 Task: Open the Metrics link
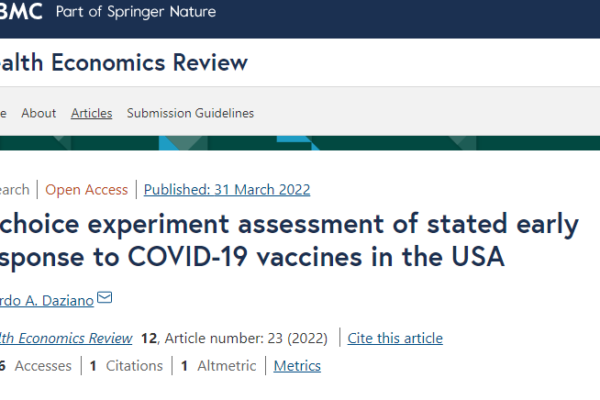tap(297, 366)
